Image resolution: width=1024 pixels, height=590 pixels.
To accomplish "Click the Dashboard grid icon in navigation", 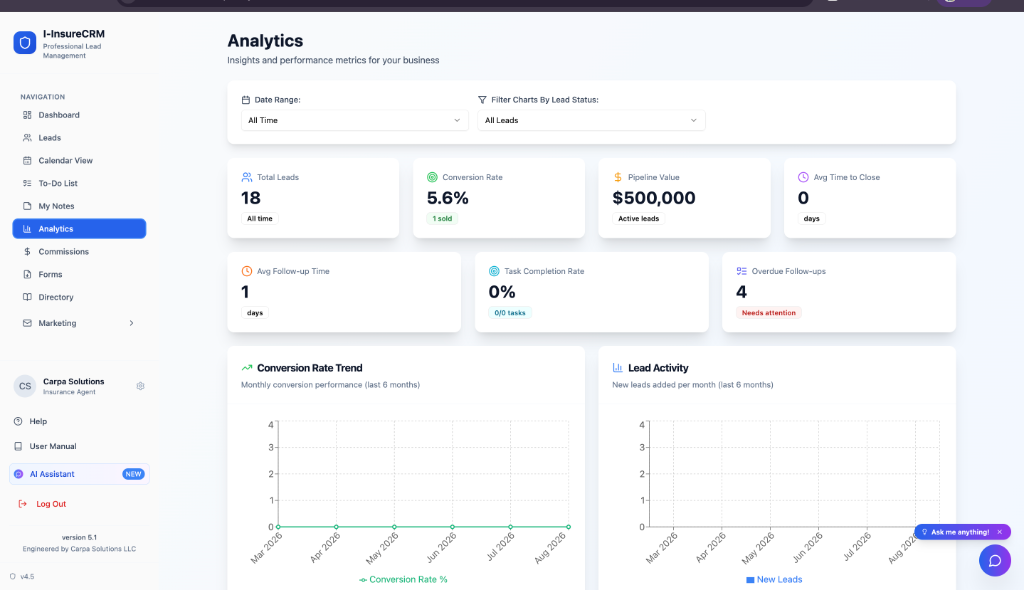I will pyautogui.click(x=27, y=115).
